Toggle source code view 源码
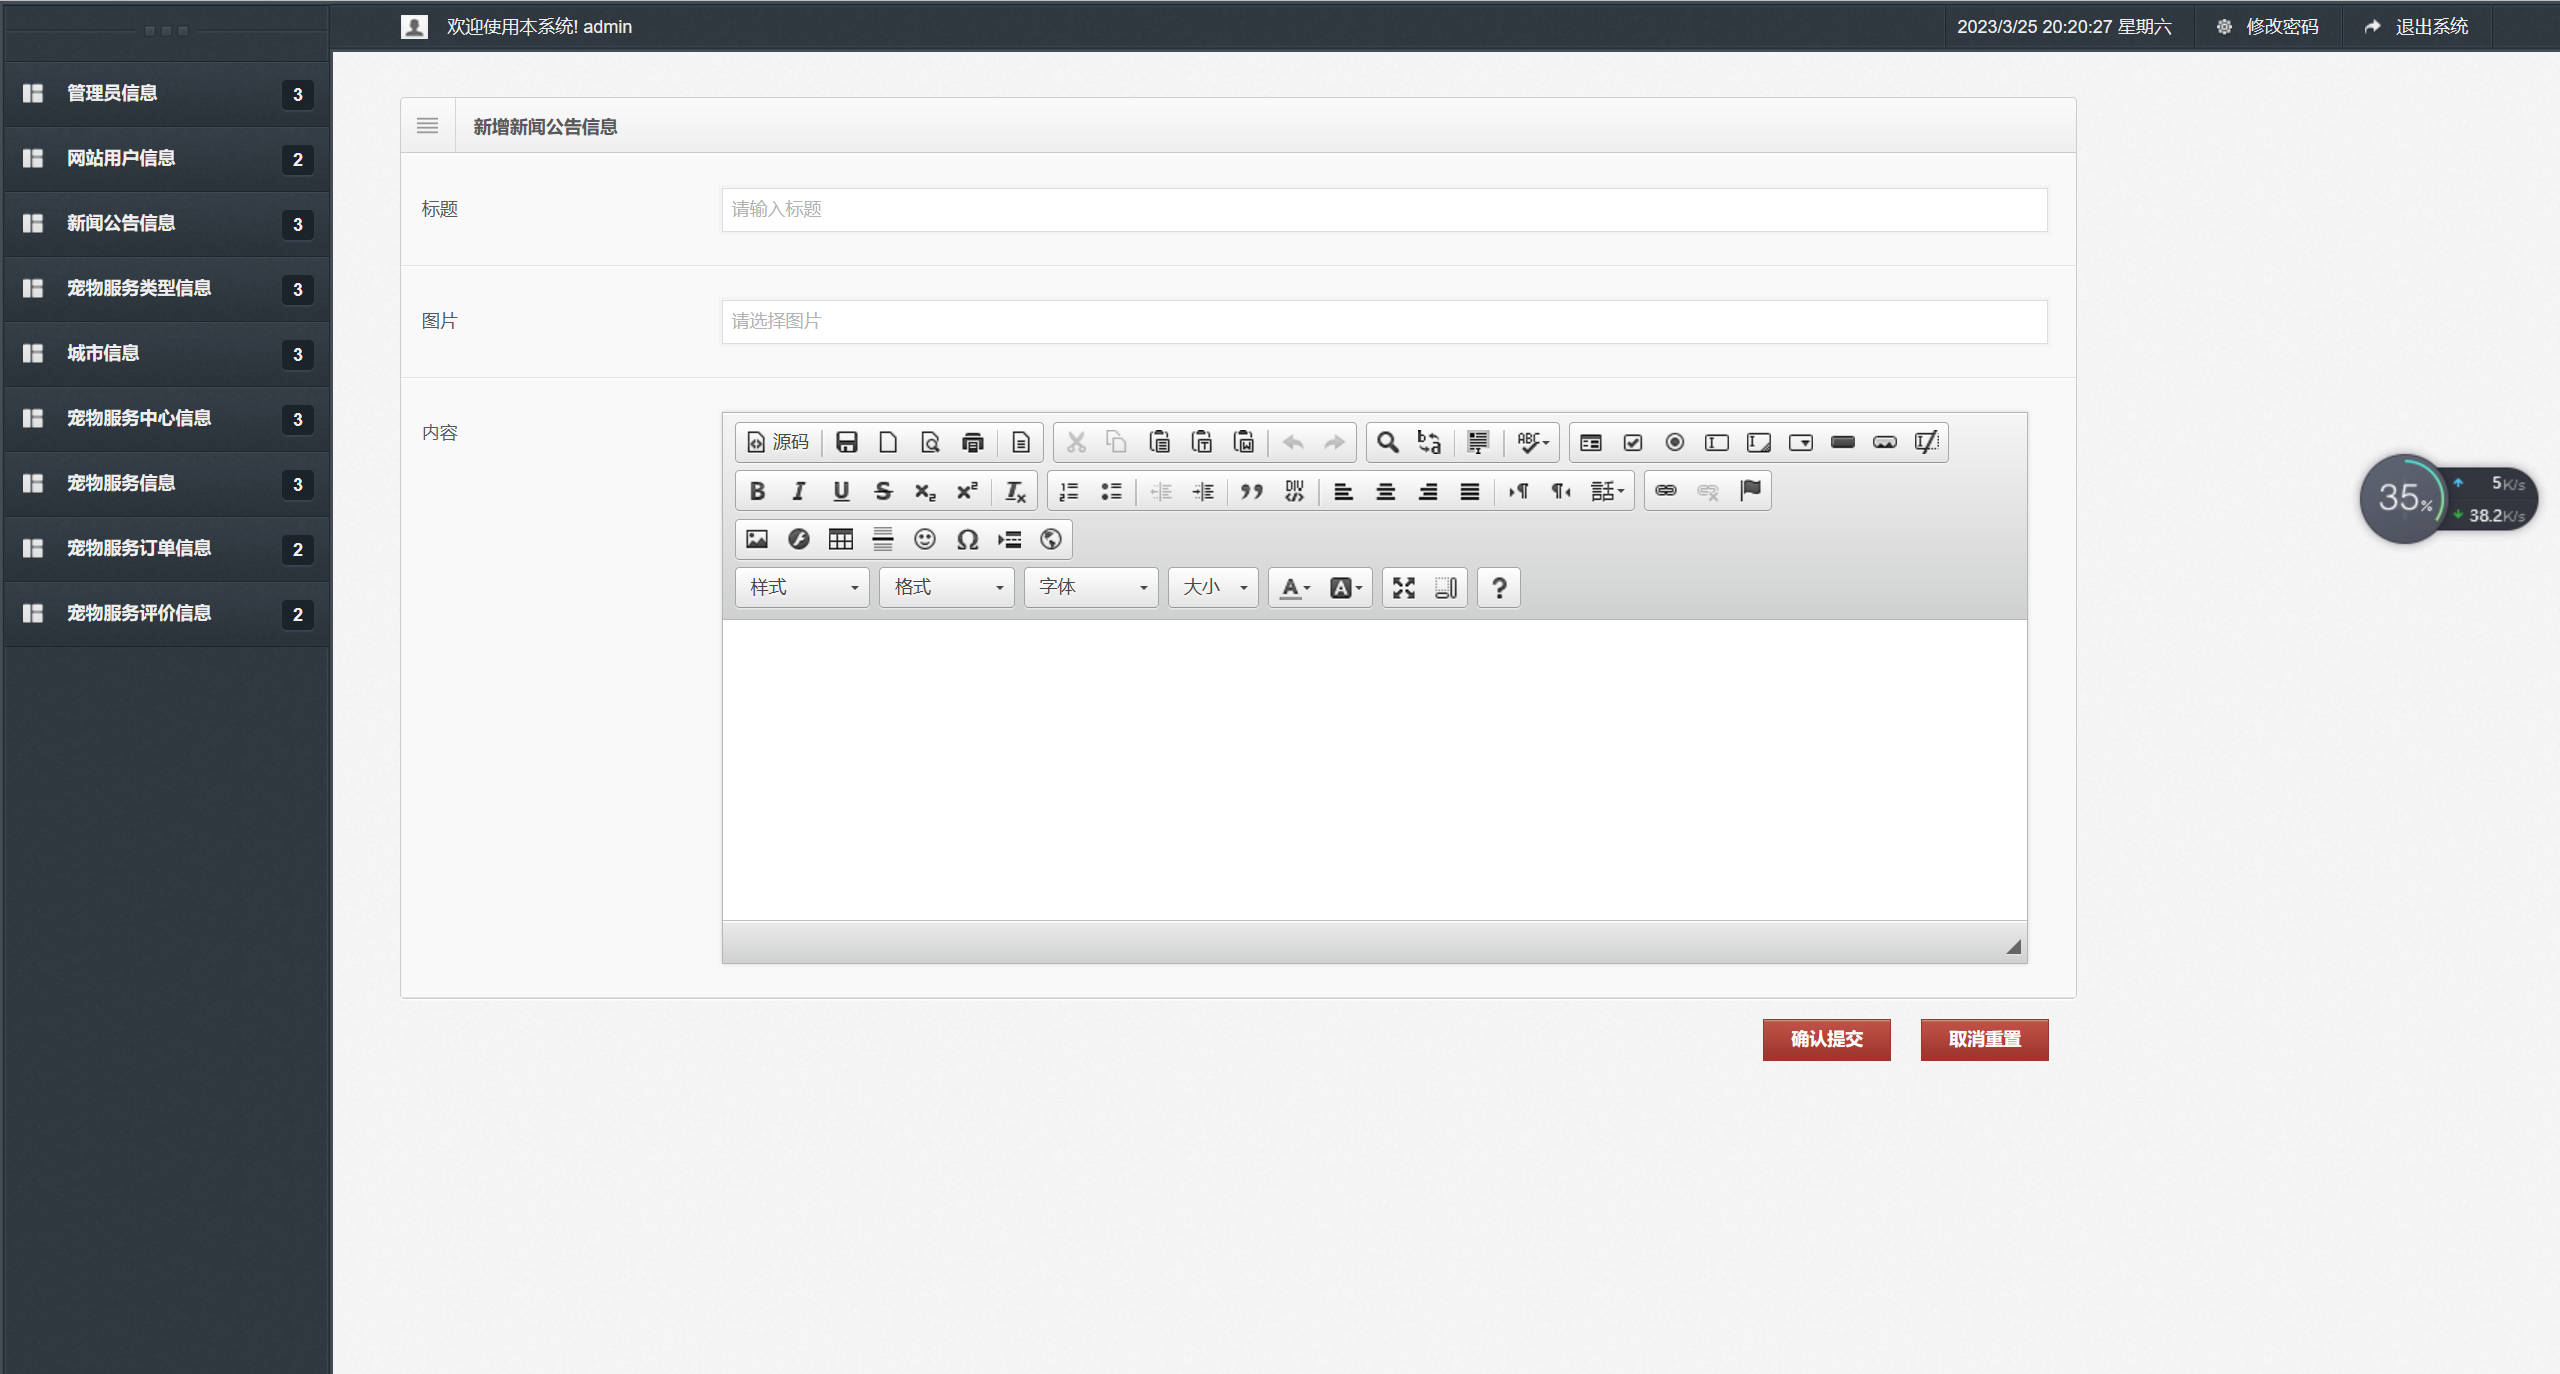 click(778, 442)
